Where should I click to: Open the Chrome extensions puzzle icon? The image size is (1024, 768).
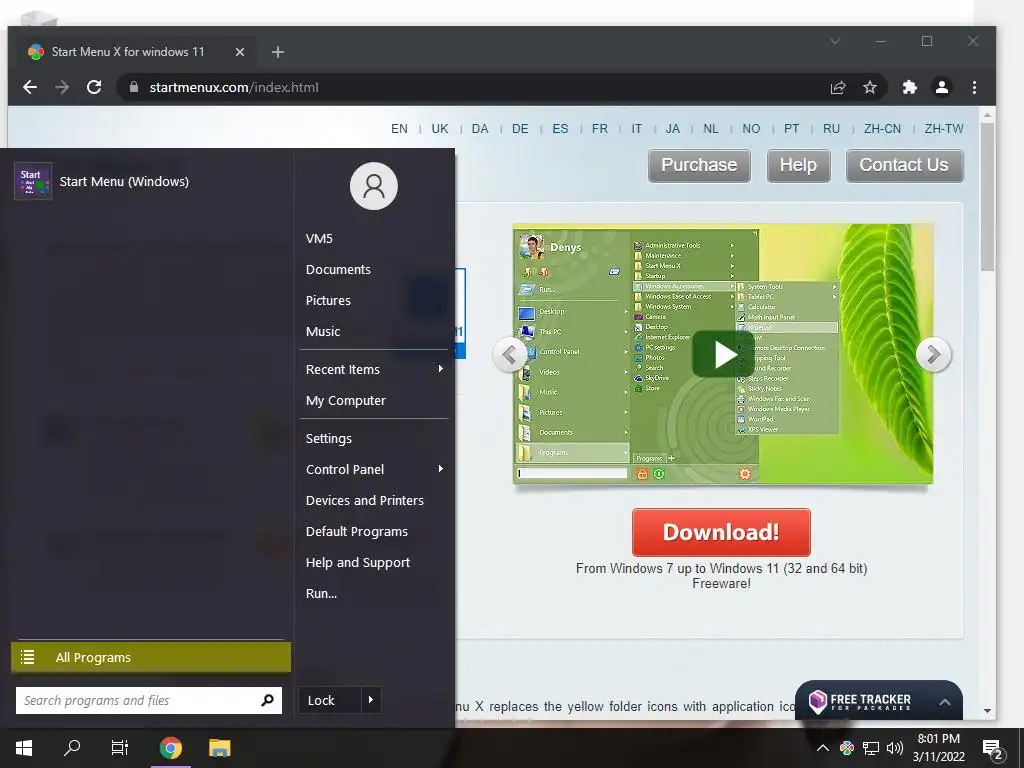909,87
